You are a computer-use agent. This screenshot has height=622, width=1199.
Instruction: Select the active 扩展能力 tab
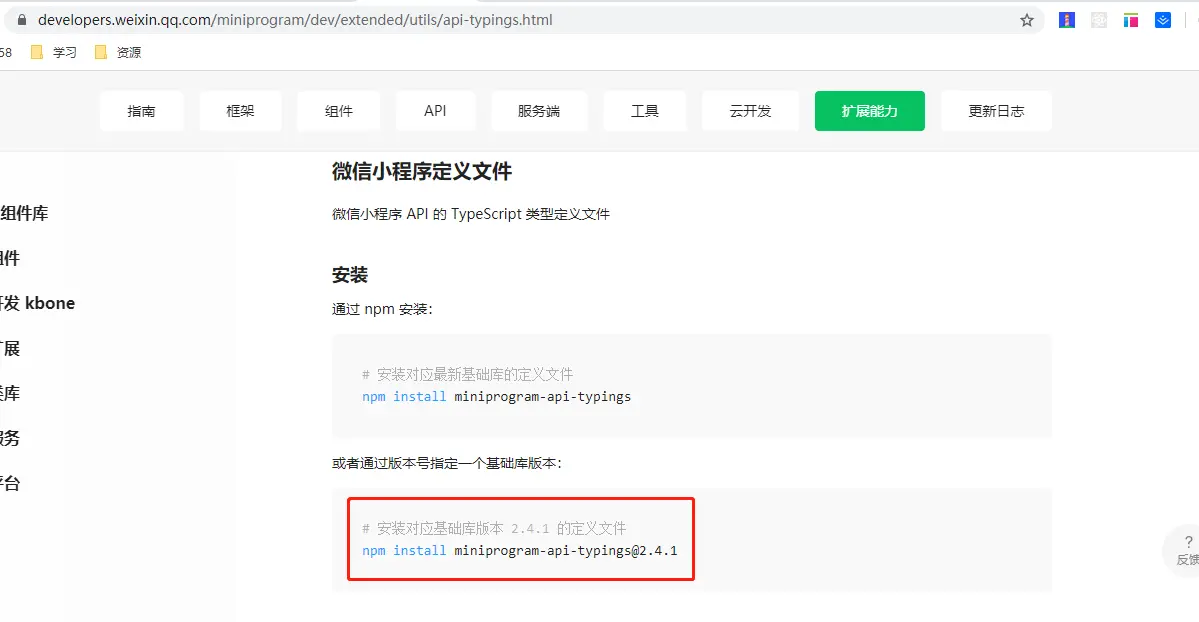click(869, 111)
